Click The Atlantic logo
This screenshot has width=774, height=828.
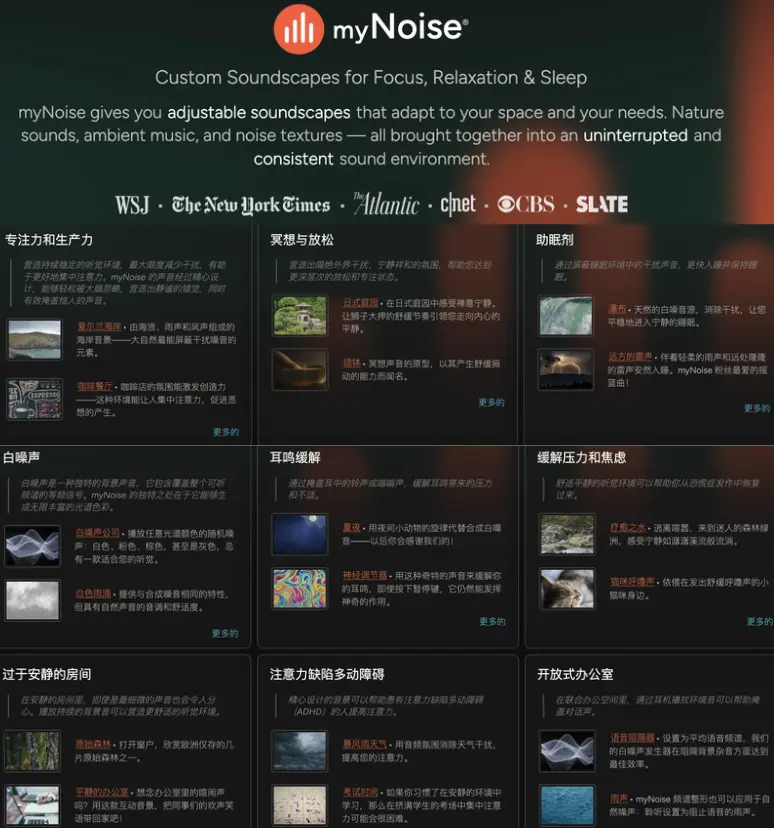386,204
